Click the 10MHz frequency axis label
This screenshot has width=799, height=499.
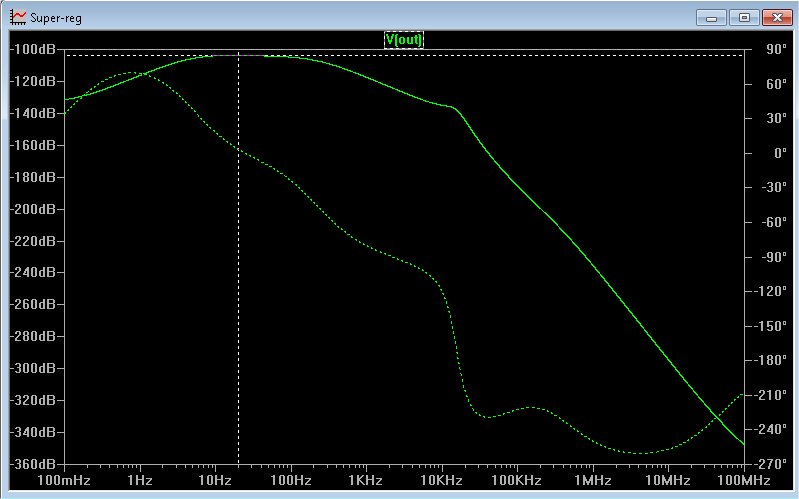[x=668, y=480]
